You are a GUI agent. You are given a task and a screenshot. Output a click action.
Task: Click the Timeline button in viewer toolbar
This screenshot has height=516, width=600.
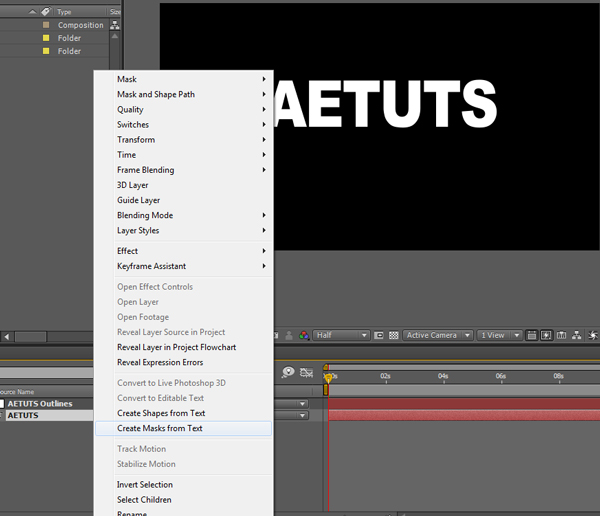pos(561,335)
